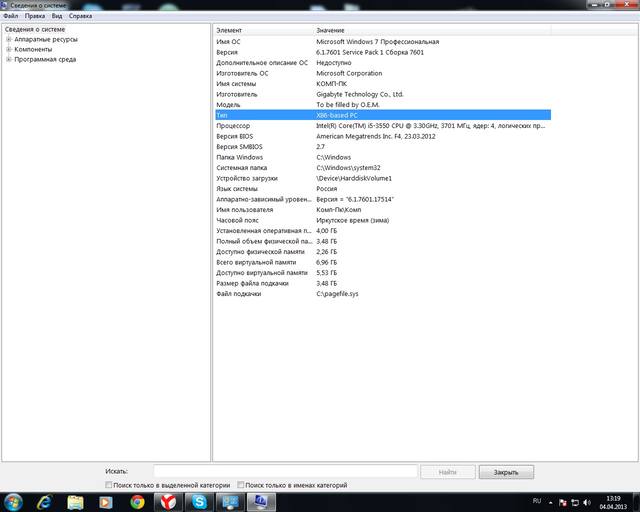Switch to the System Information taskbar icon
The image size is (640, 512).
click(x=261, y=501)
